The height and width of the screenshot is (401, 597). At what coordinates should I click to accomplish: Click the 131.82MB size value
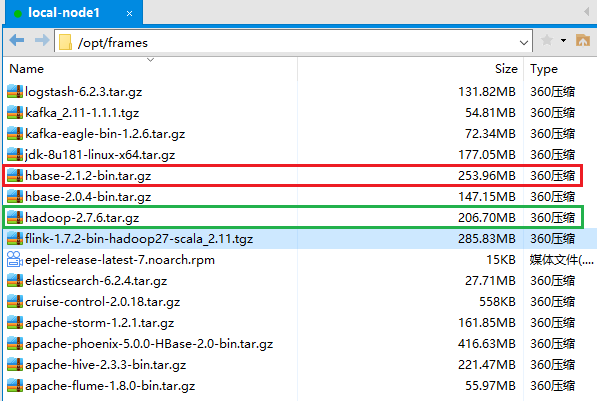point(487,92)
